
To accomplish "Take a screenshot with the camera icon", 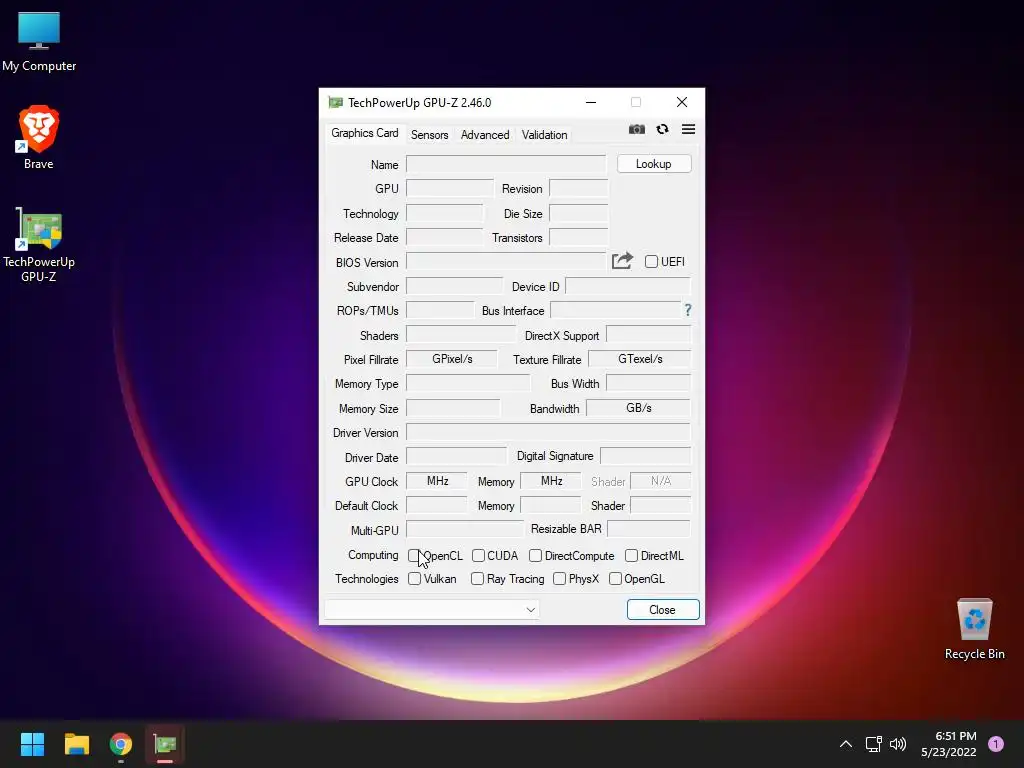I will point(637,129).
